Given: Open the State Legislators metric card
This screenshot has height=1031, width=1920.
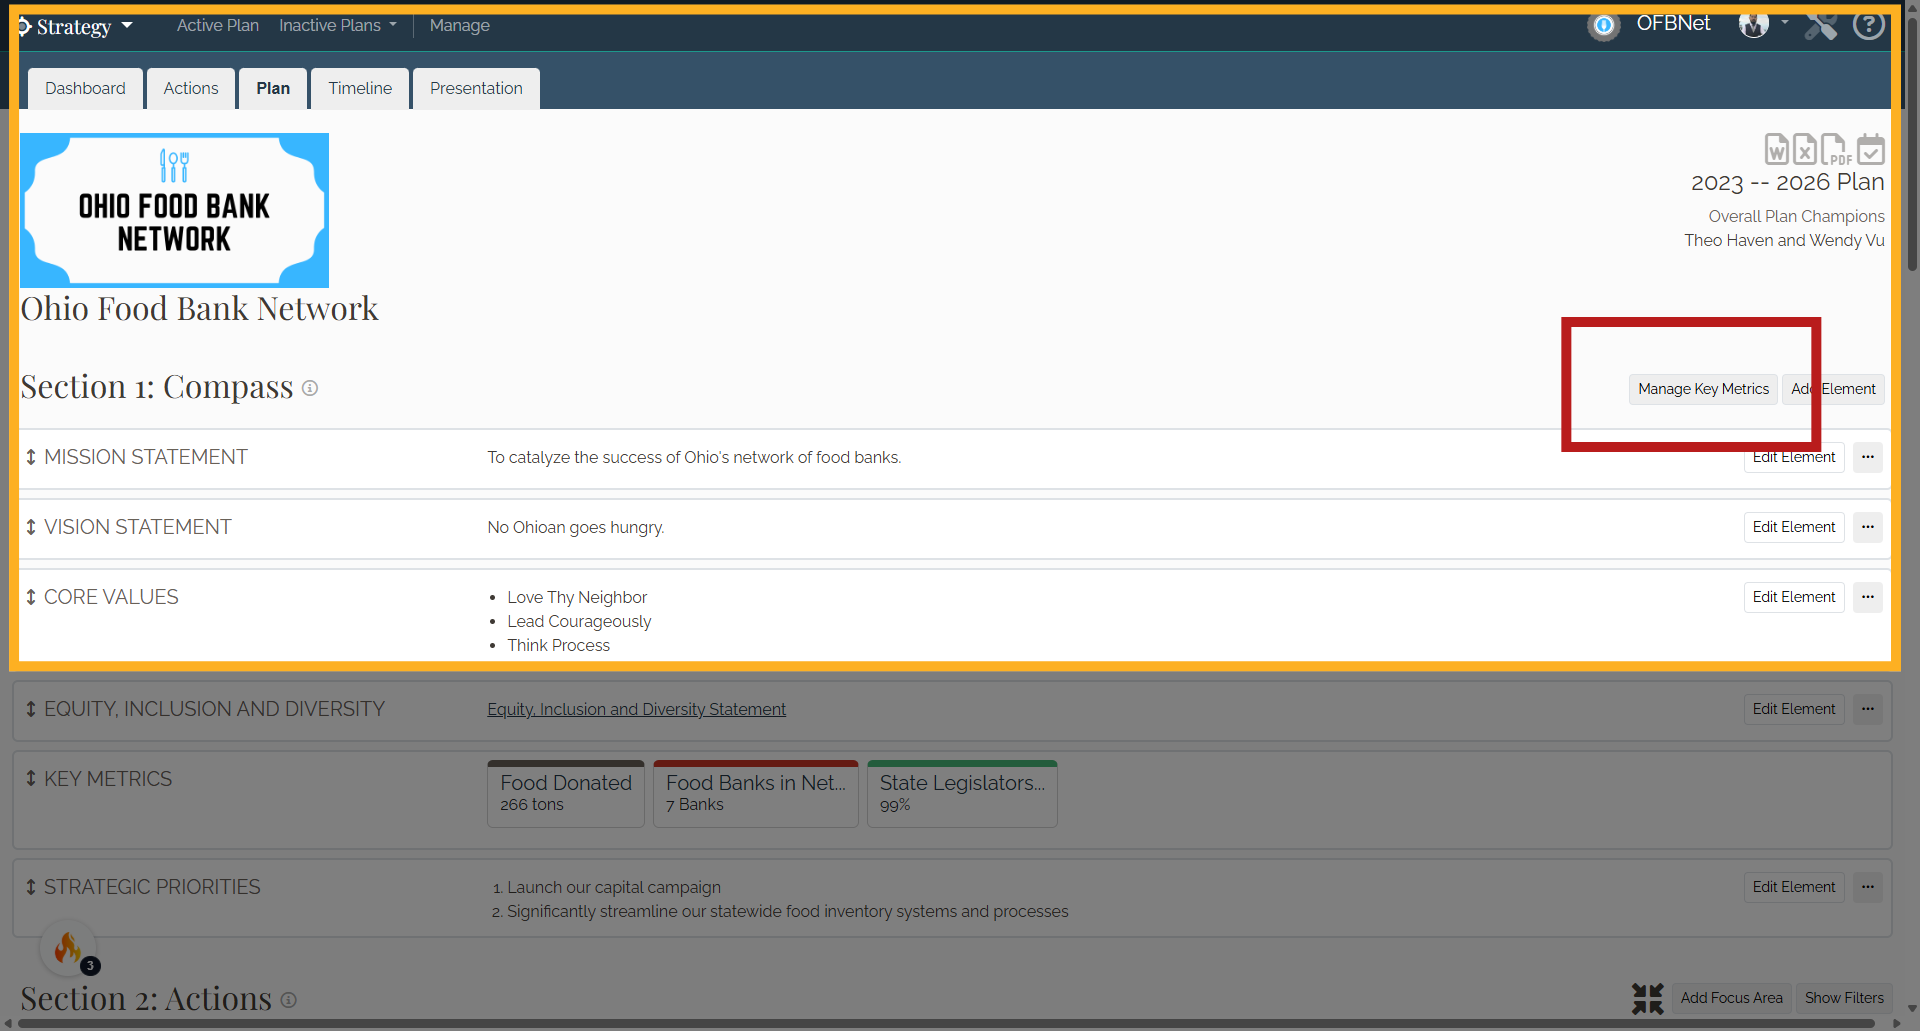Looking at the screenshot, I should pos(962,794).
